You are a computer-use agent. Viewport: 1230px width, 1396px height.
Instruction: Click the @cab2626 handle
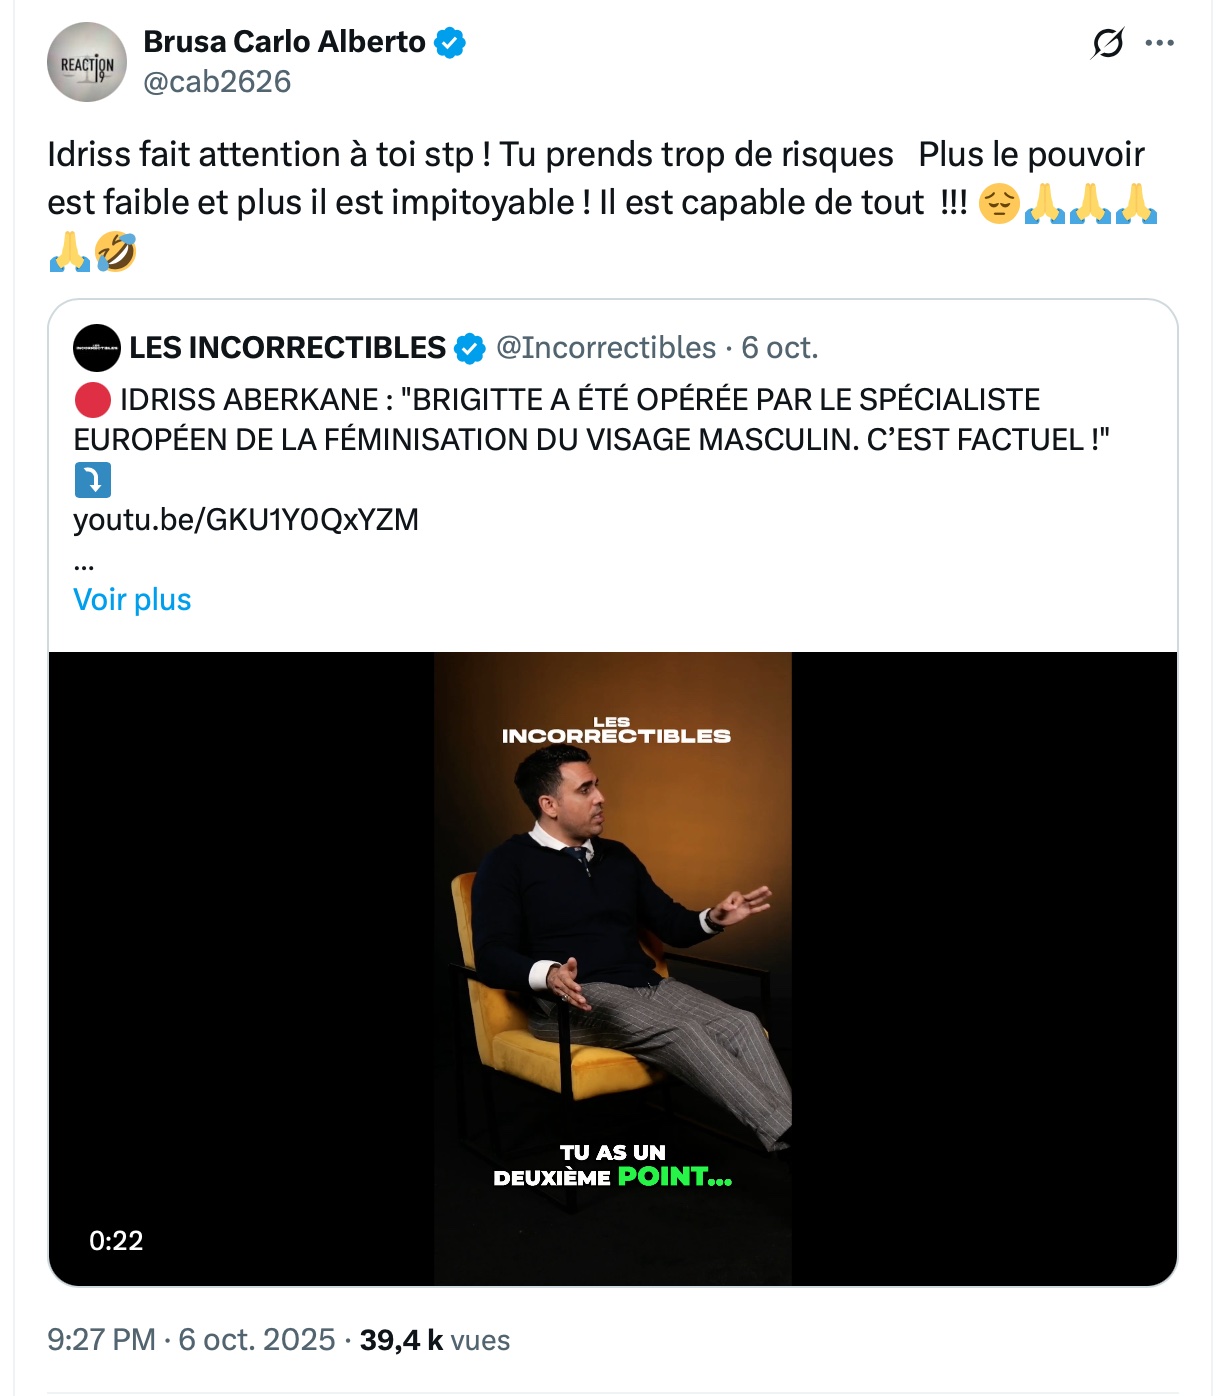217,82
